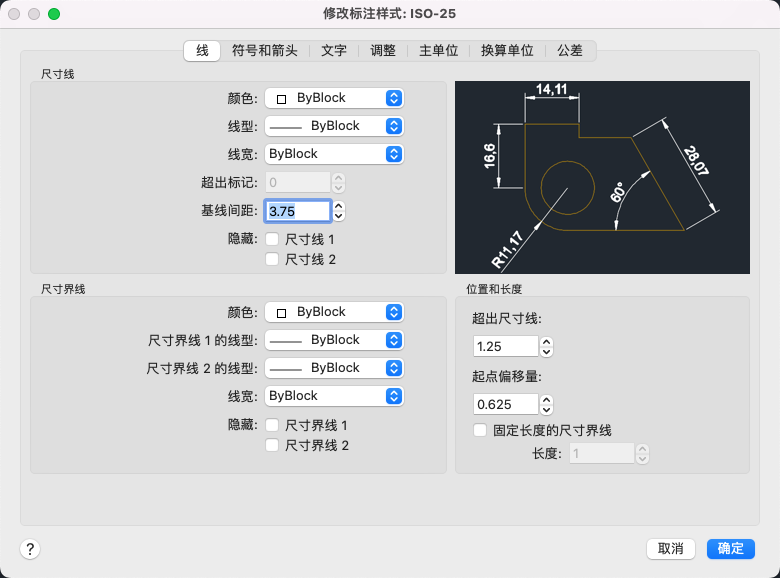Switch to the 符号和箭头 tab
The height and width of the screenshot is (578, 780).
(265, 51)
